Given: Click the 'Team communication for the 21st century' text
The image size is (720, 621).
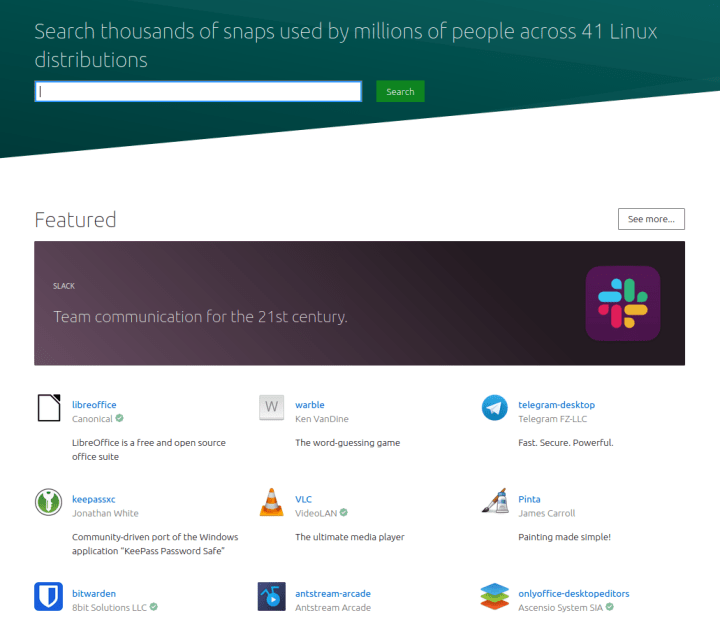Looking at the screenshot, I should point(200,316).
